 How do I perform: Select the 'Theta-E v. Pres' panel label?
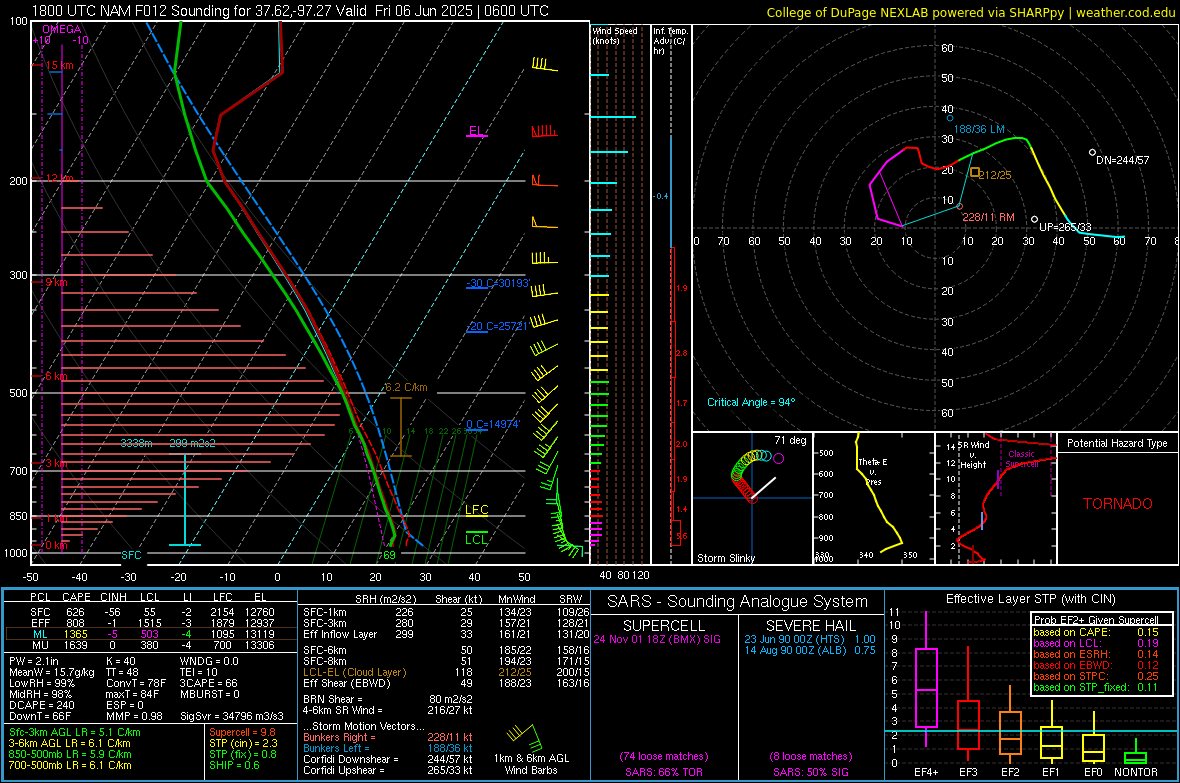873,471
